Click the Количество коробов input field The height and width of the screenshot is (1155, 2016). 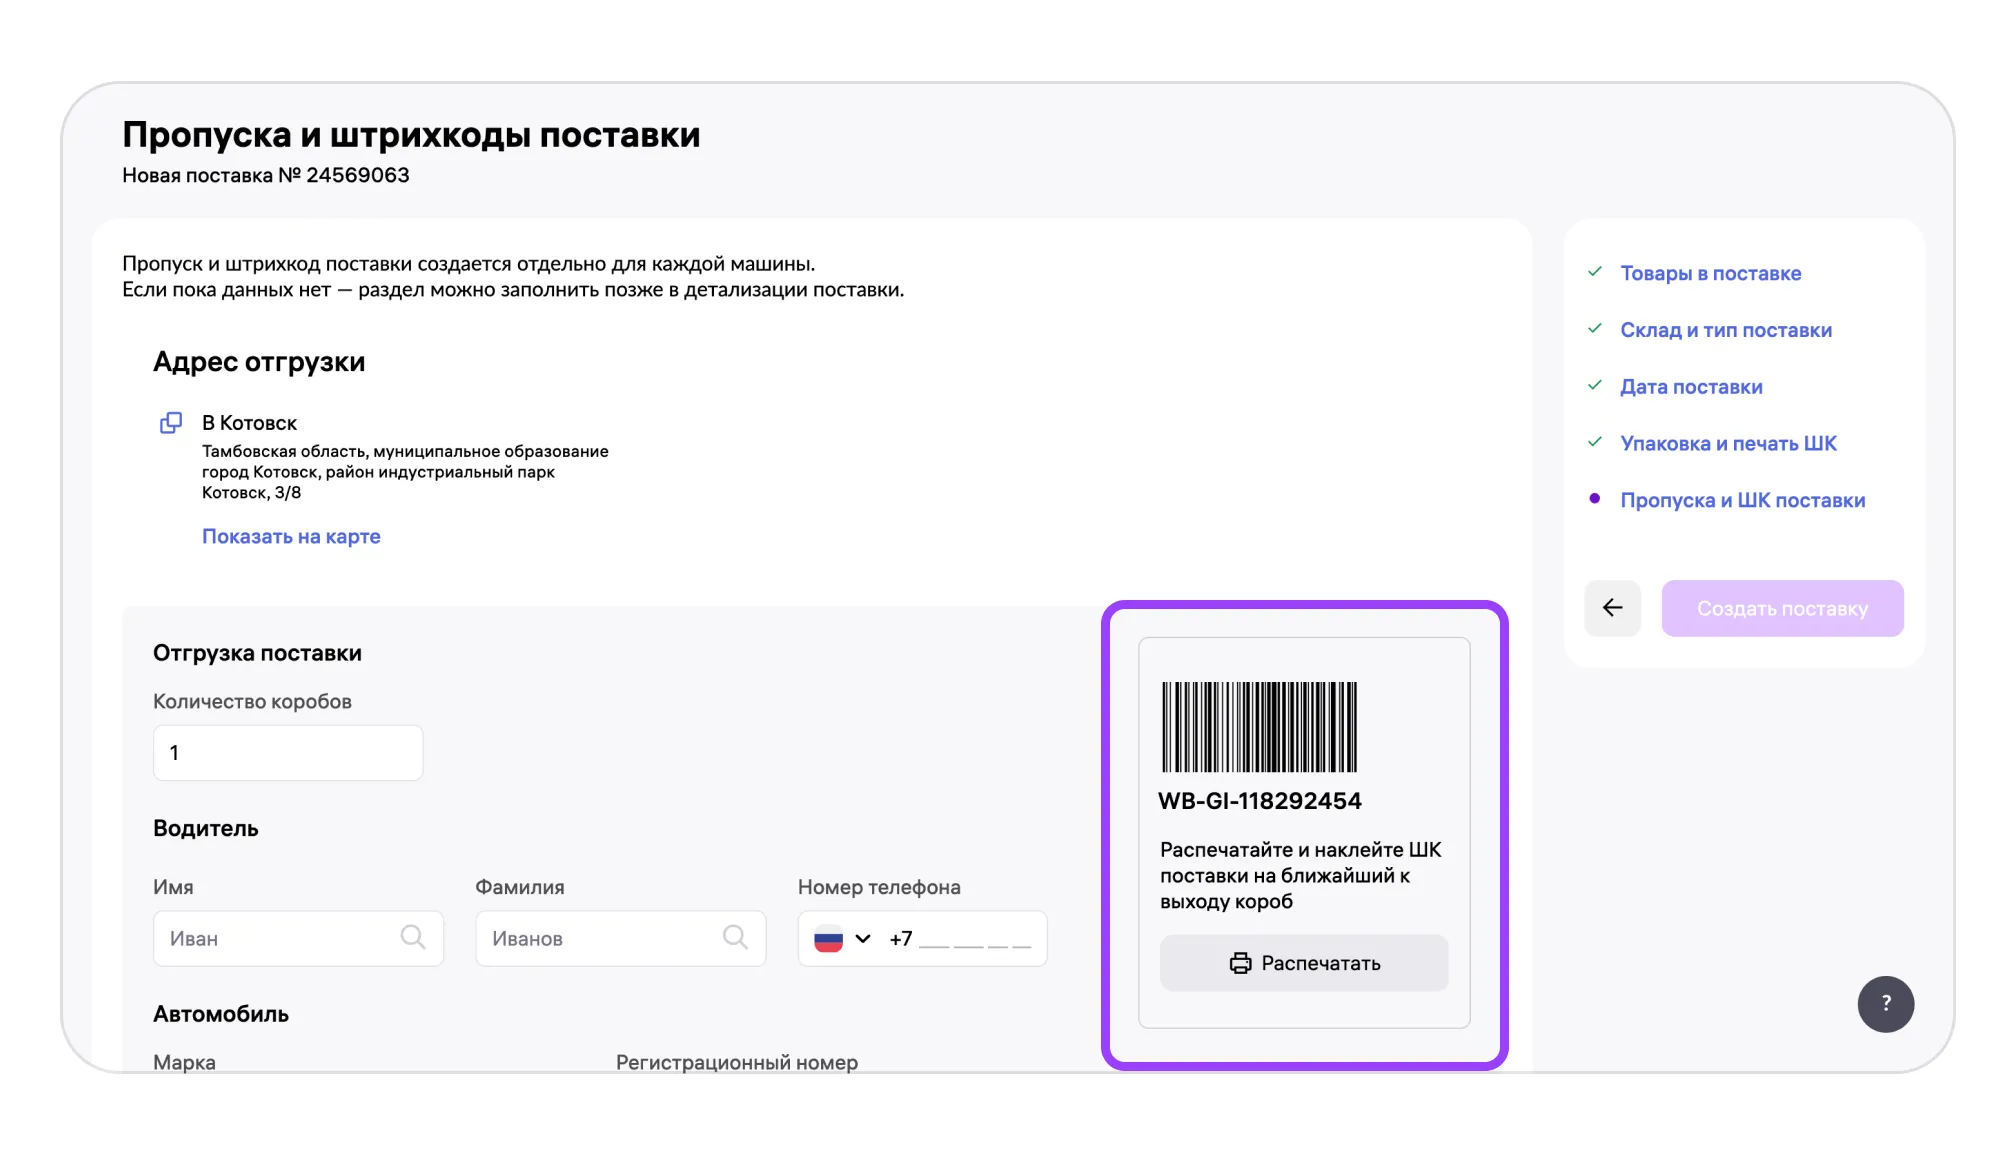pos(288,753)
